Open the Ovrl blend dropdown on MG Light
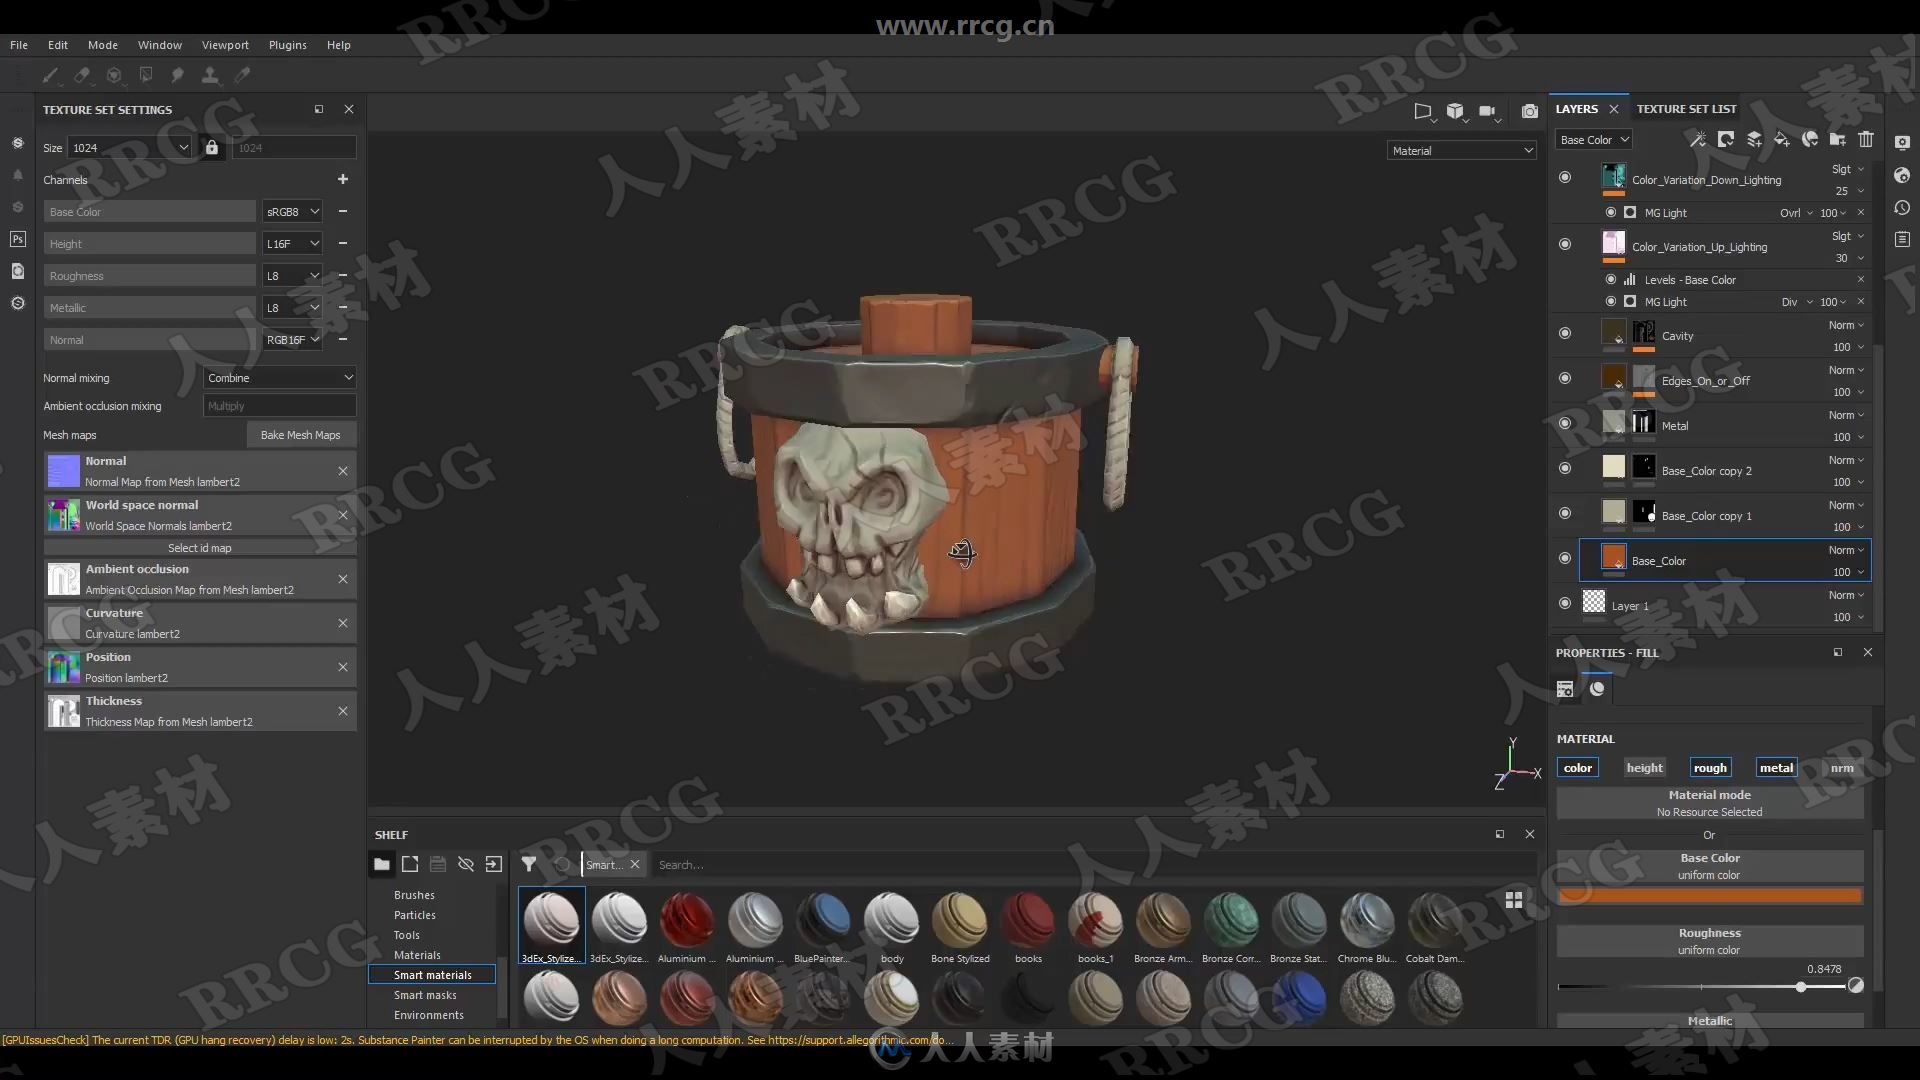Image resolution: width=1920 pixels, height=1080 pixels. [x=1796, y=213]
